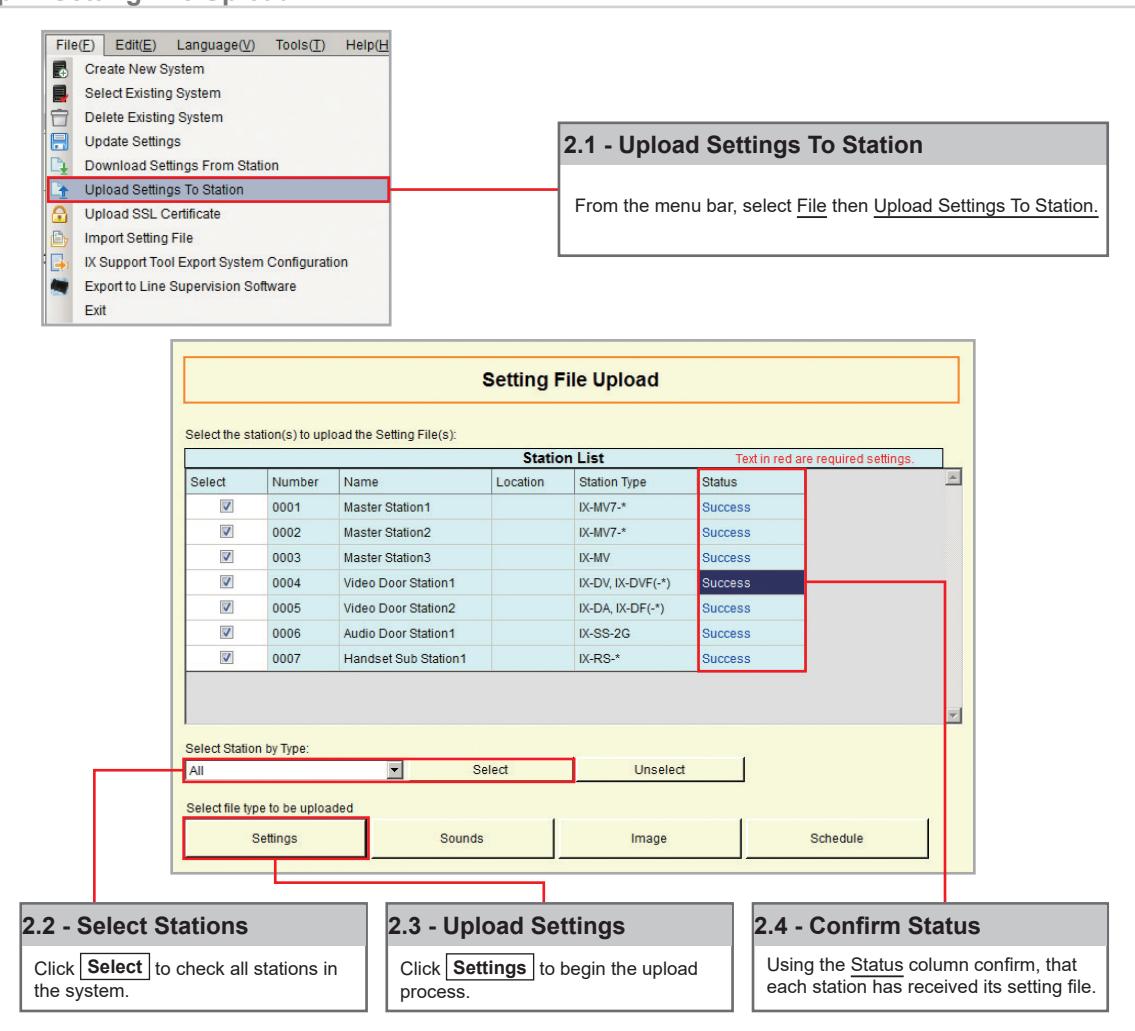
Task: Click the station list scroll up arrow
Action: click(x=954, y=477)
